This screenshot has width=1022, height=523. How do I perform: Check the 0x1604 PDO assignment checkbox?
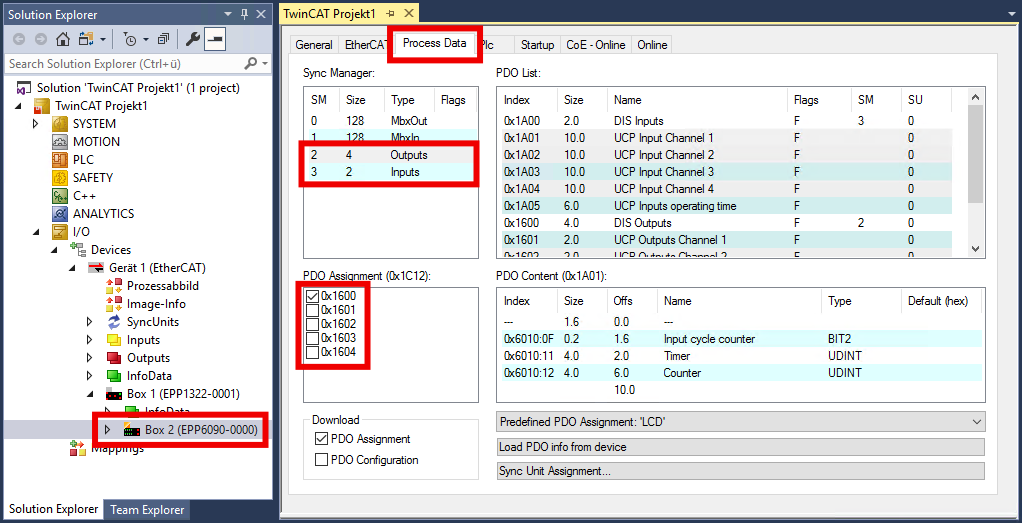(x=312, y=352)
